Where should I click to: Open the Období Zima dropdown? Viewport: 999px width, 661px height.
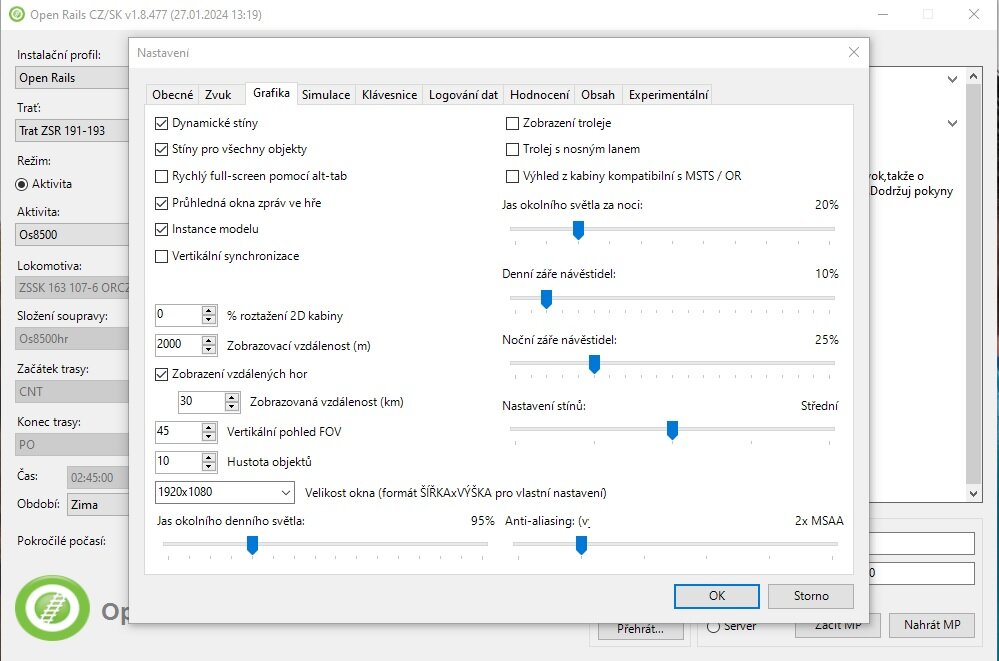tap(98, 504)
